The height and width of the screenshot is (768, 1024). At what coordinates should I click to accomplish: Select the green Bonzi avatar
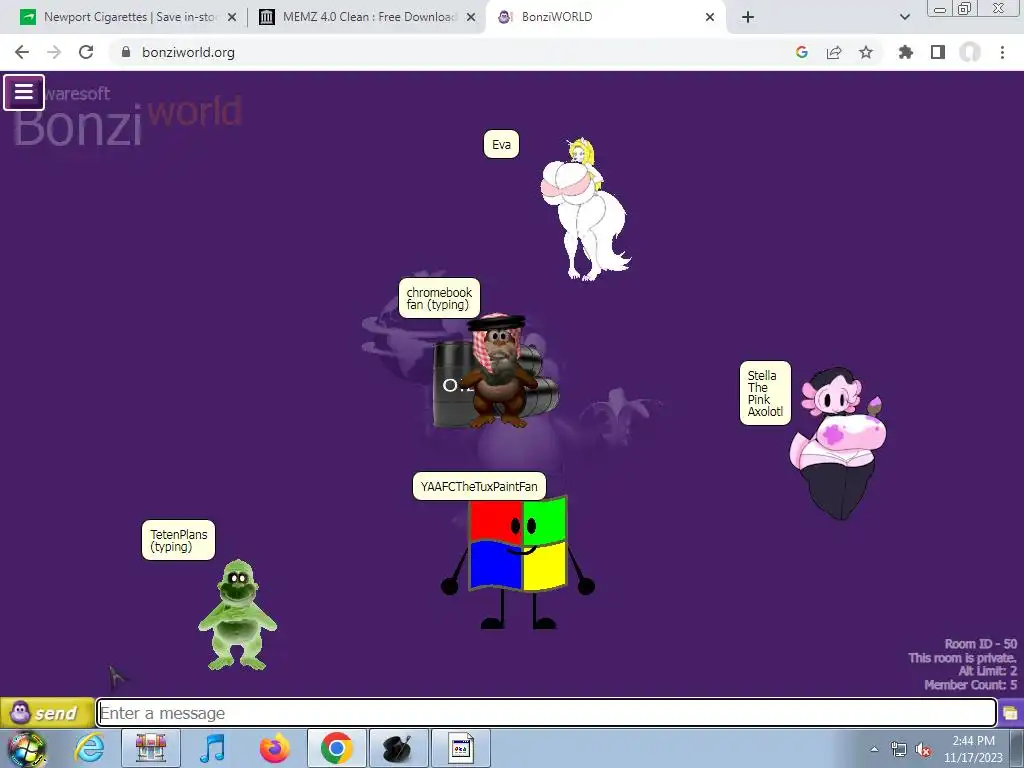click(238, 615)
